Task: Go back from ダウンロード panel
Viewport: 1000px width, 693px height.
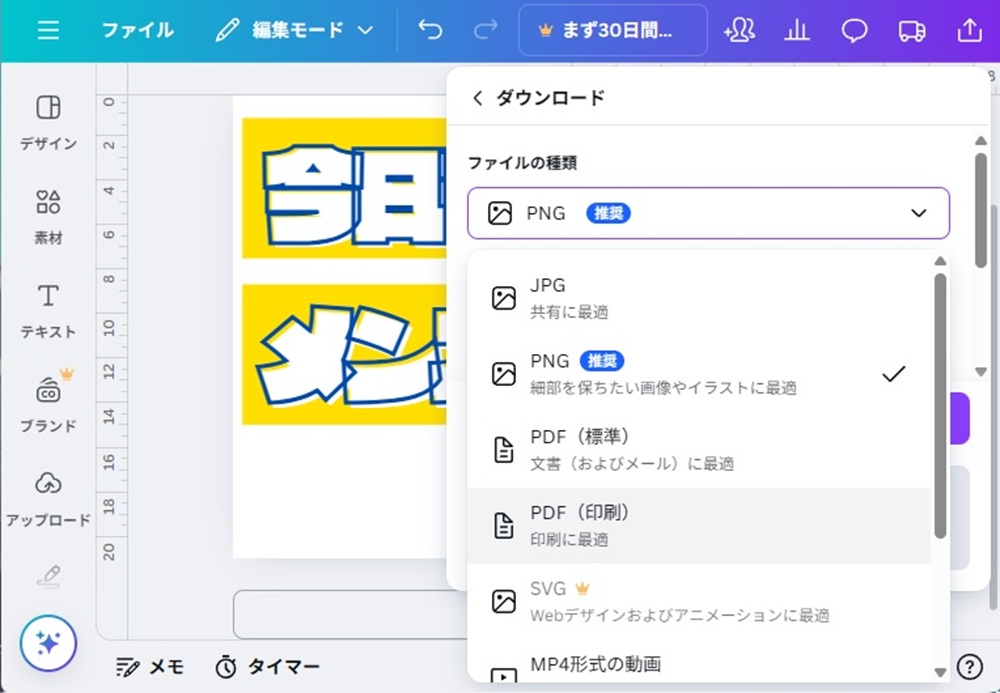Action: click(477, 97)
